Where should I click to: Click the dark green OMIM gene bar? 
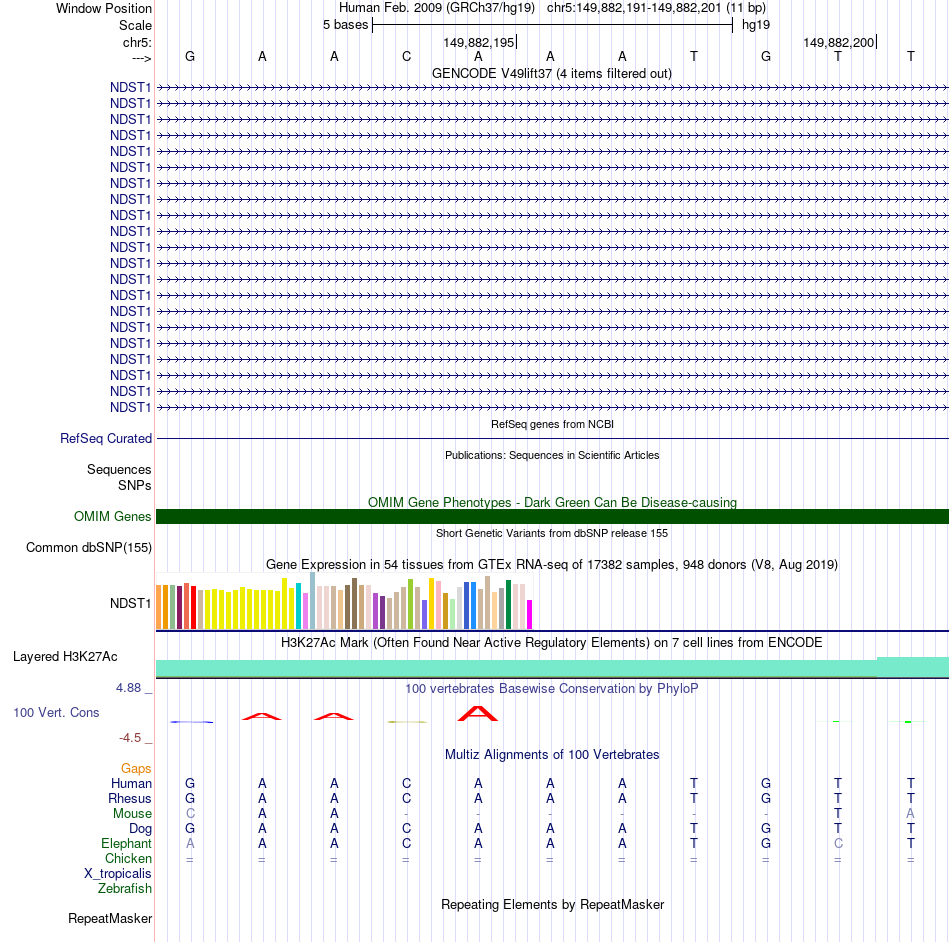click(x=552, y=516)
